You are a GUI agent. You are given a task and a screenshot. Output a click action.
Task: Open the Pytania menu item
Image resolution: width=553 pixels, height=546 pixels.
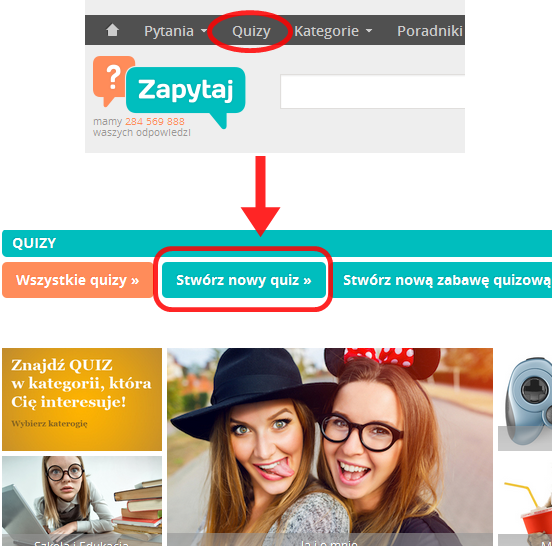tap(169, 31)
